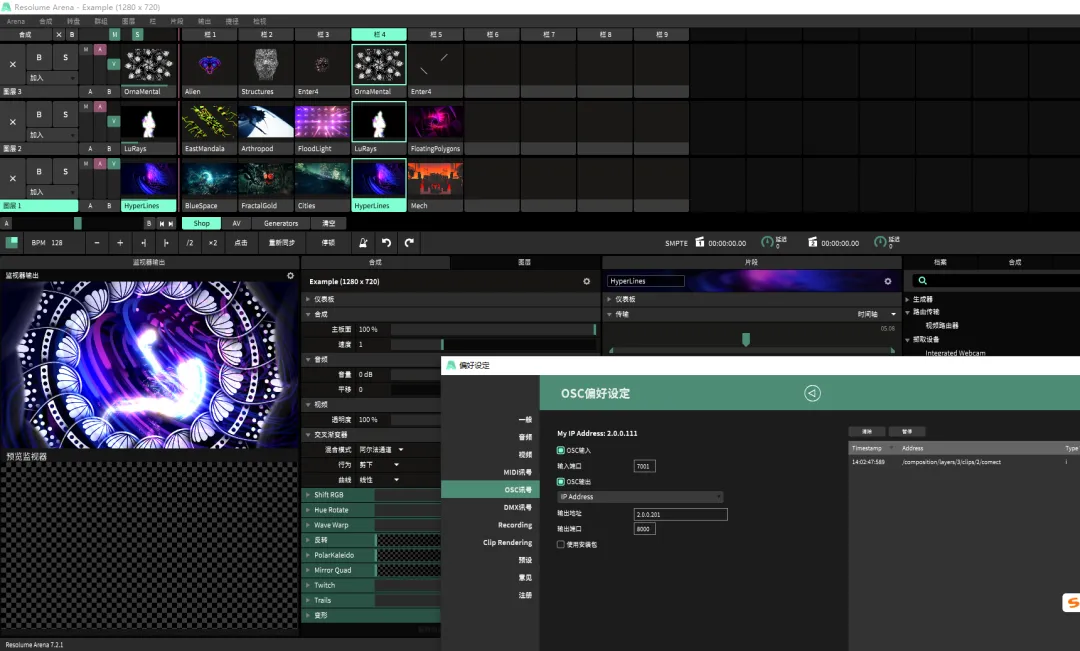Enable the 使用安装包 checkbox
This screenshot has height=651, width=1080.
coord(561,544)
